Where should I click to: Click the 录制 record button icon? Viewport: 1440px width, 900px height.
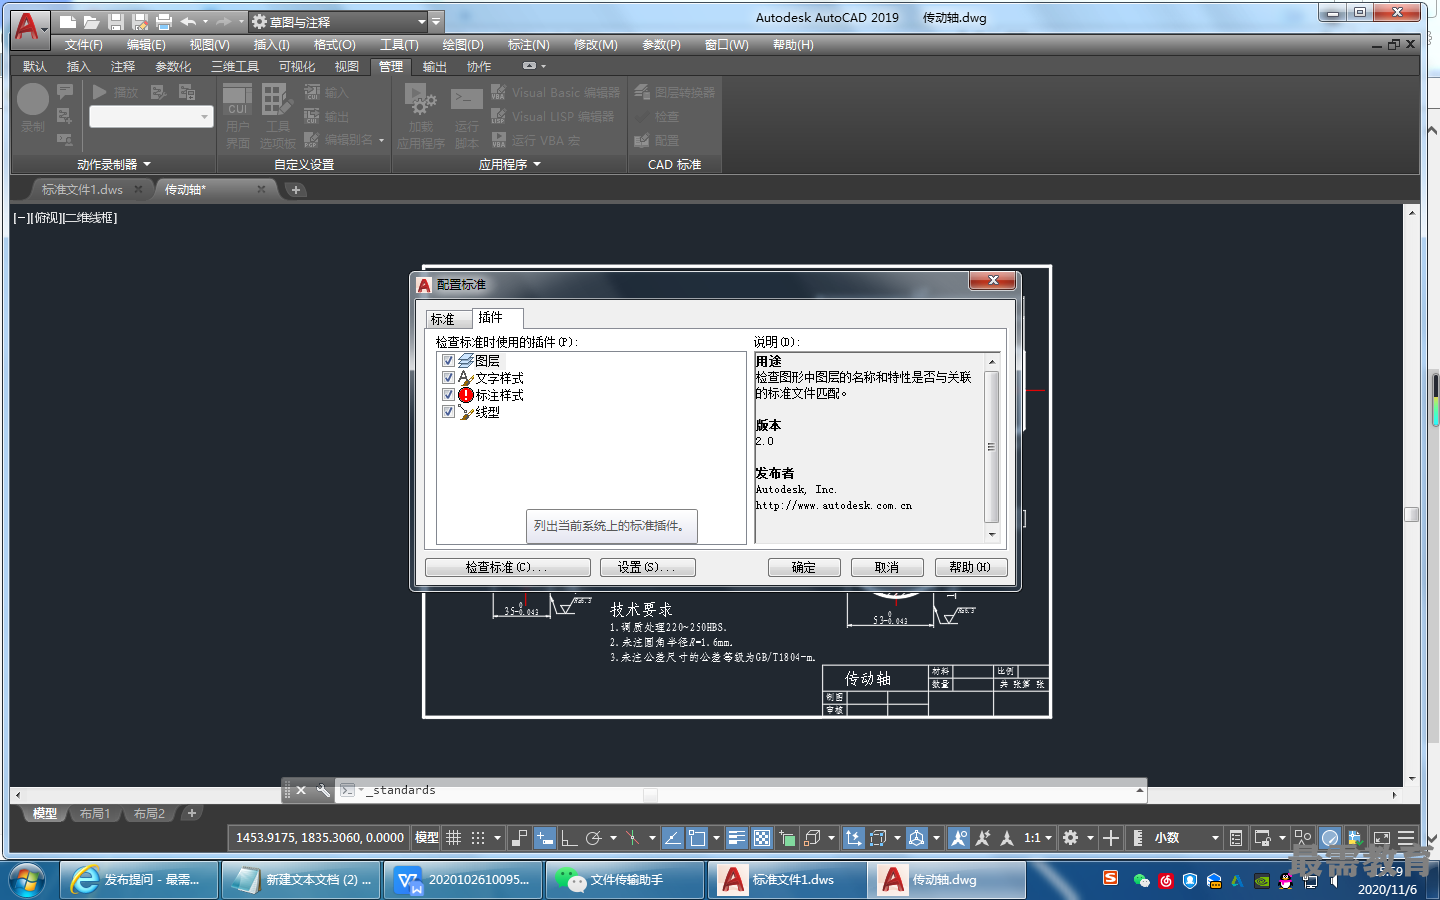(x=32, y=99)
